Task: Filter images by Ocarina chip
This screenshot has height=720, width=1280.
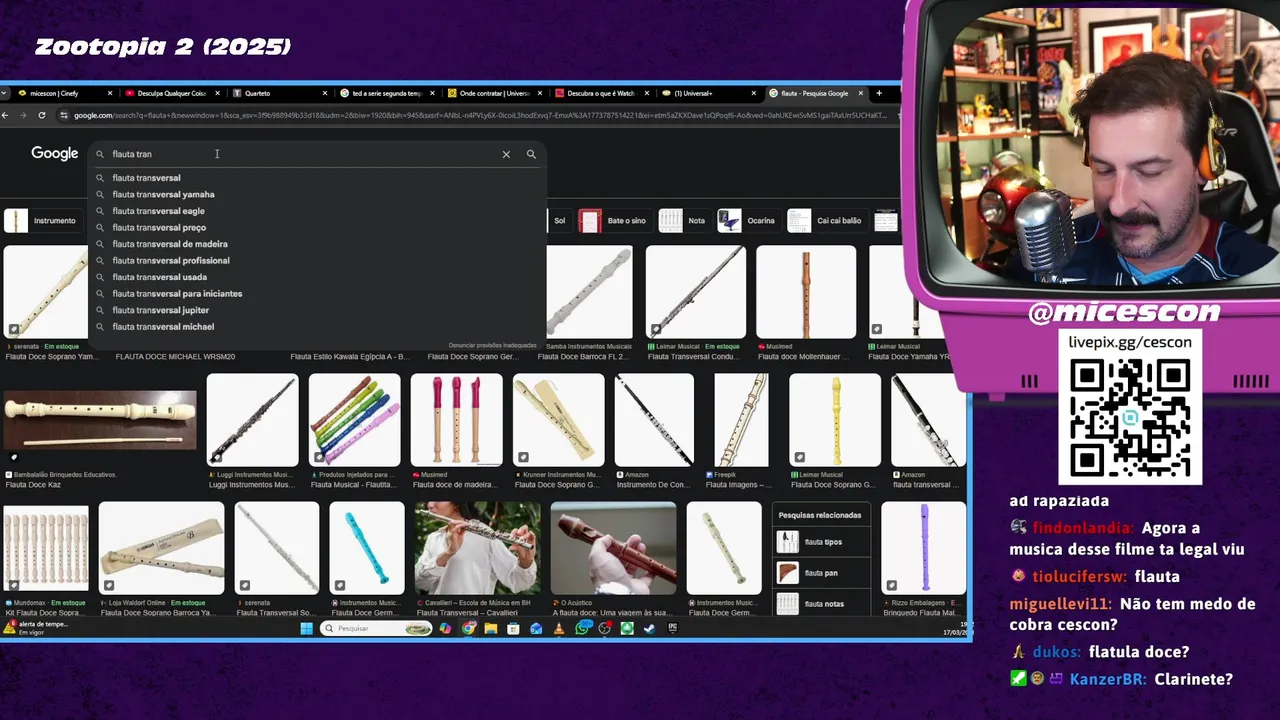Action: [748, 220]
